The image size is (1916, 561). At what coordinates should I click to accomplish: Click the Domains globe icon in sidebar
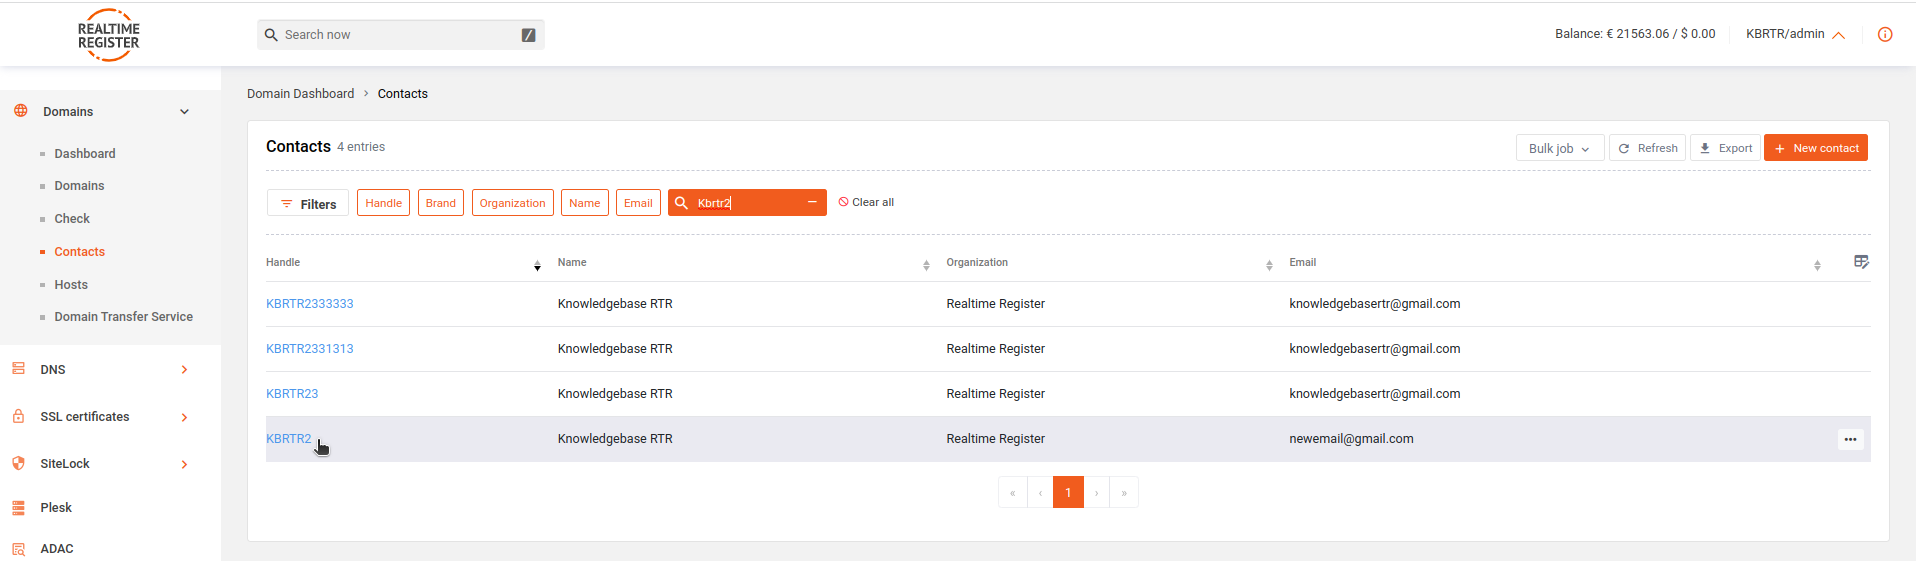click(20, 111)
